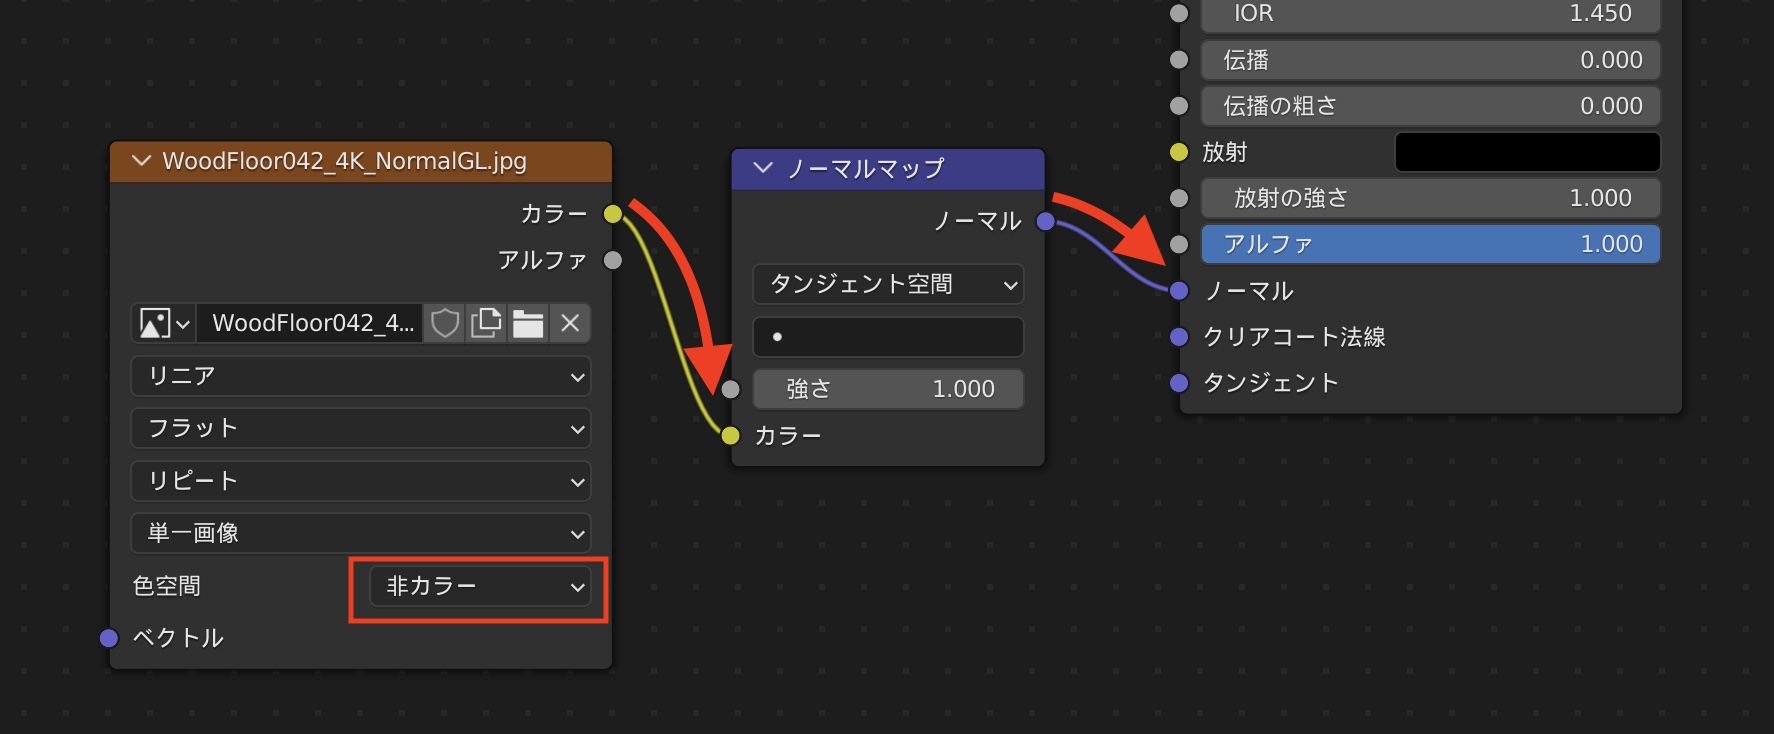Collapse the Normal Map node
The width and height of the screenshot is (1774, 734).
pos(763,168)
